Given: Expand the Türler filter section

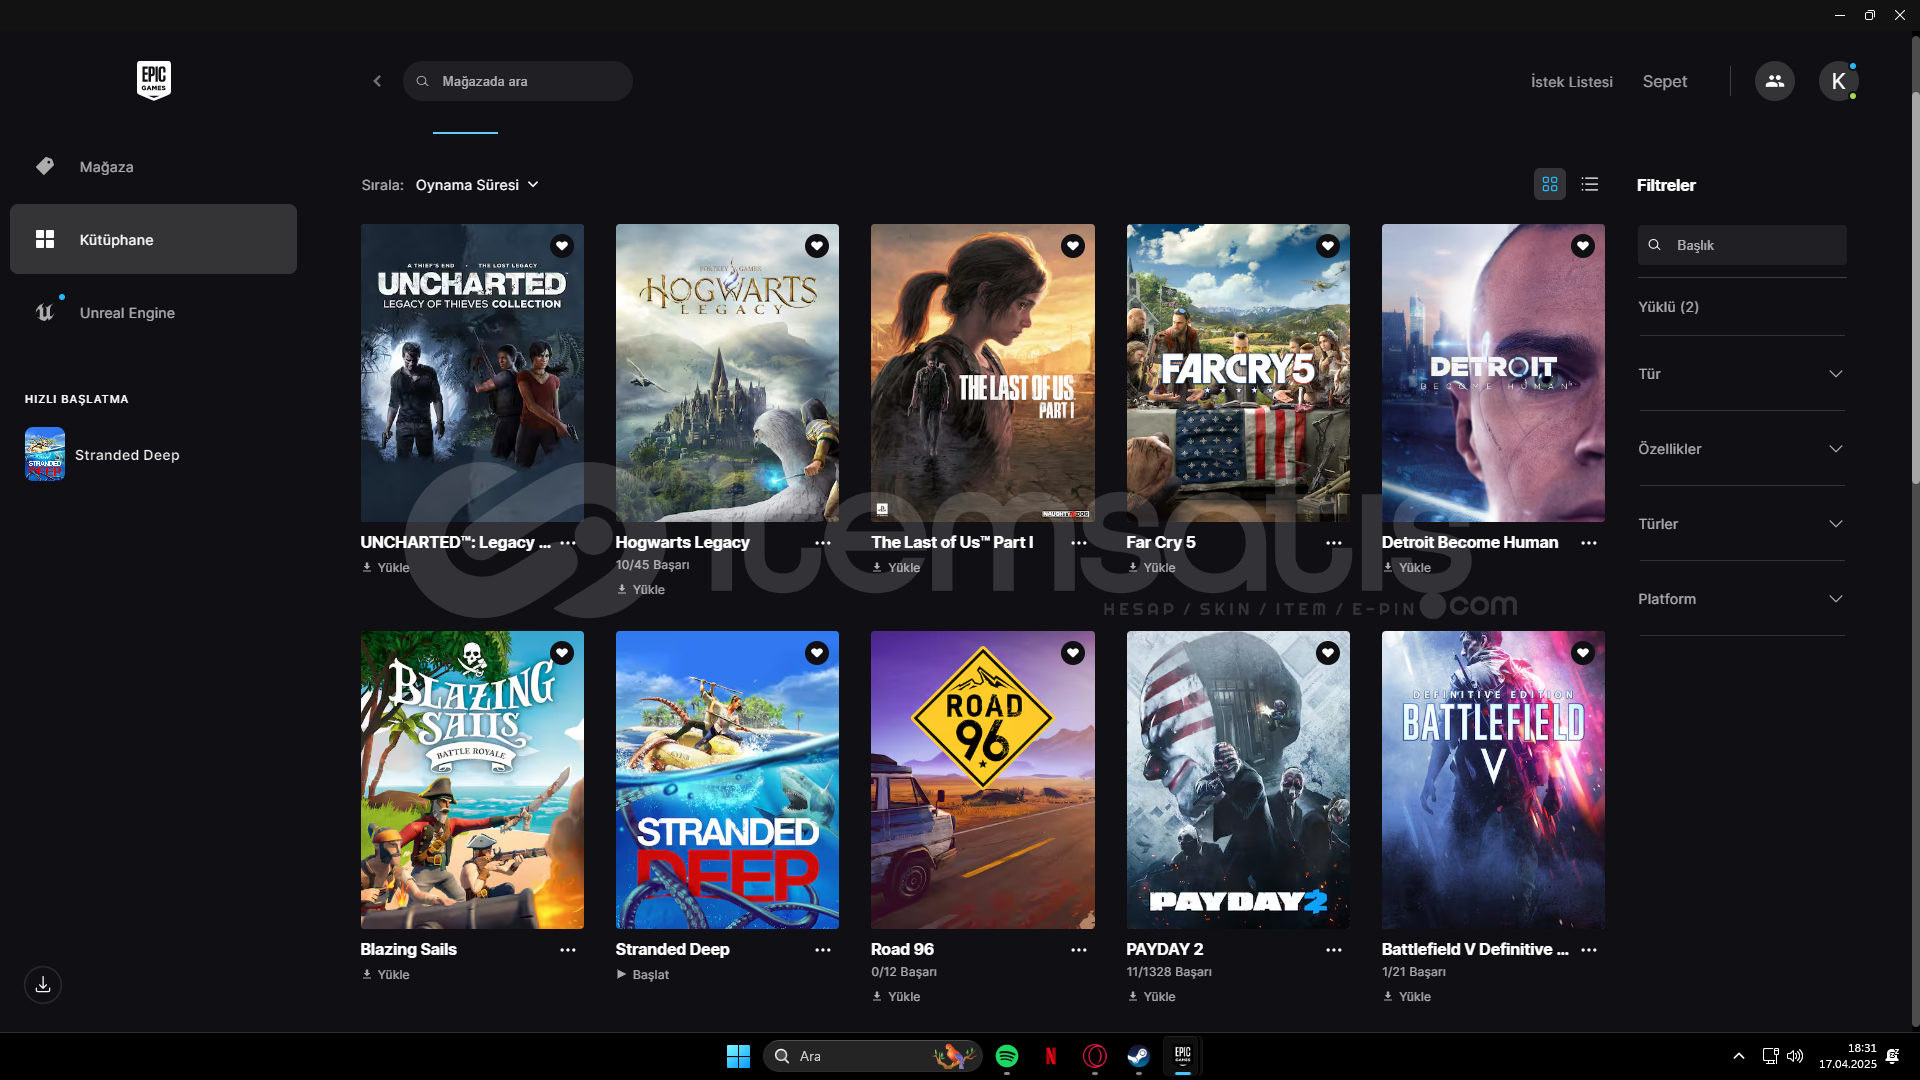Looking at the screenshot, I should coord(1741,524).
